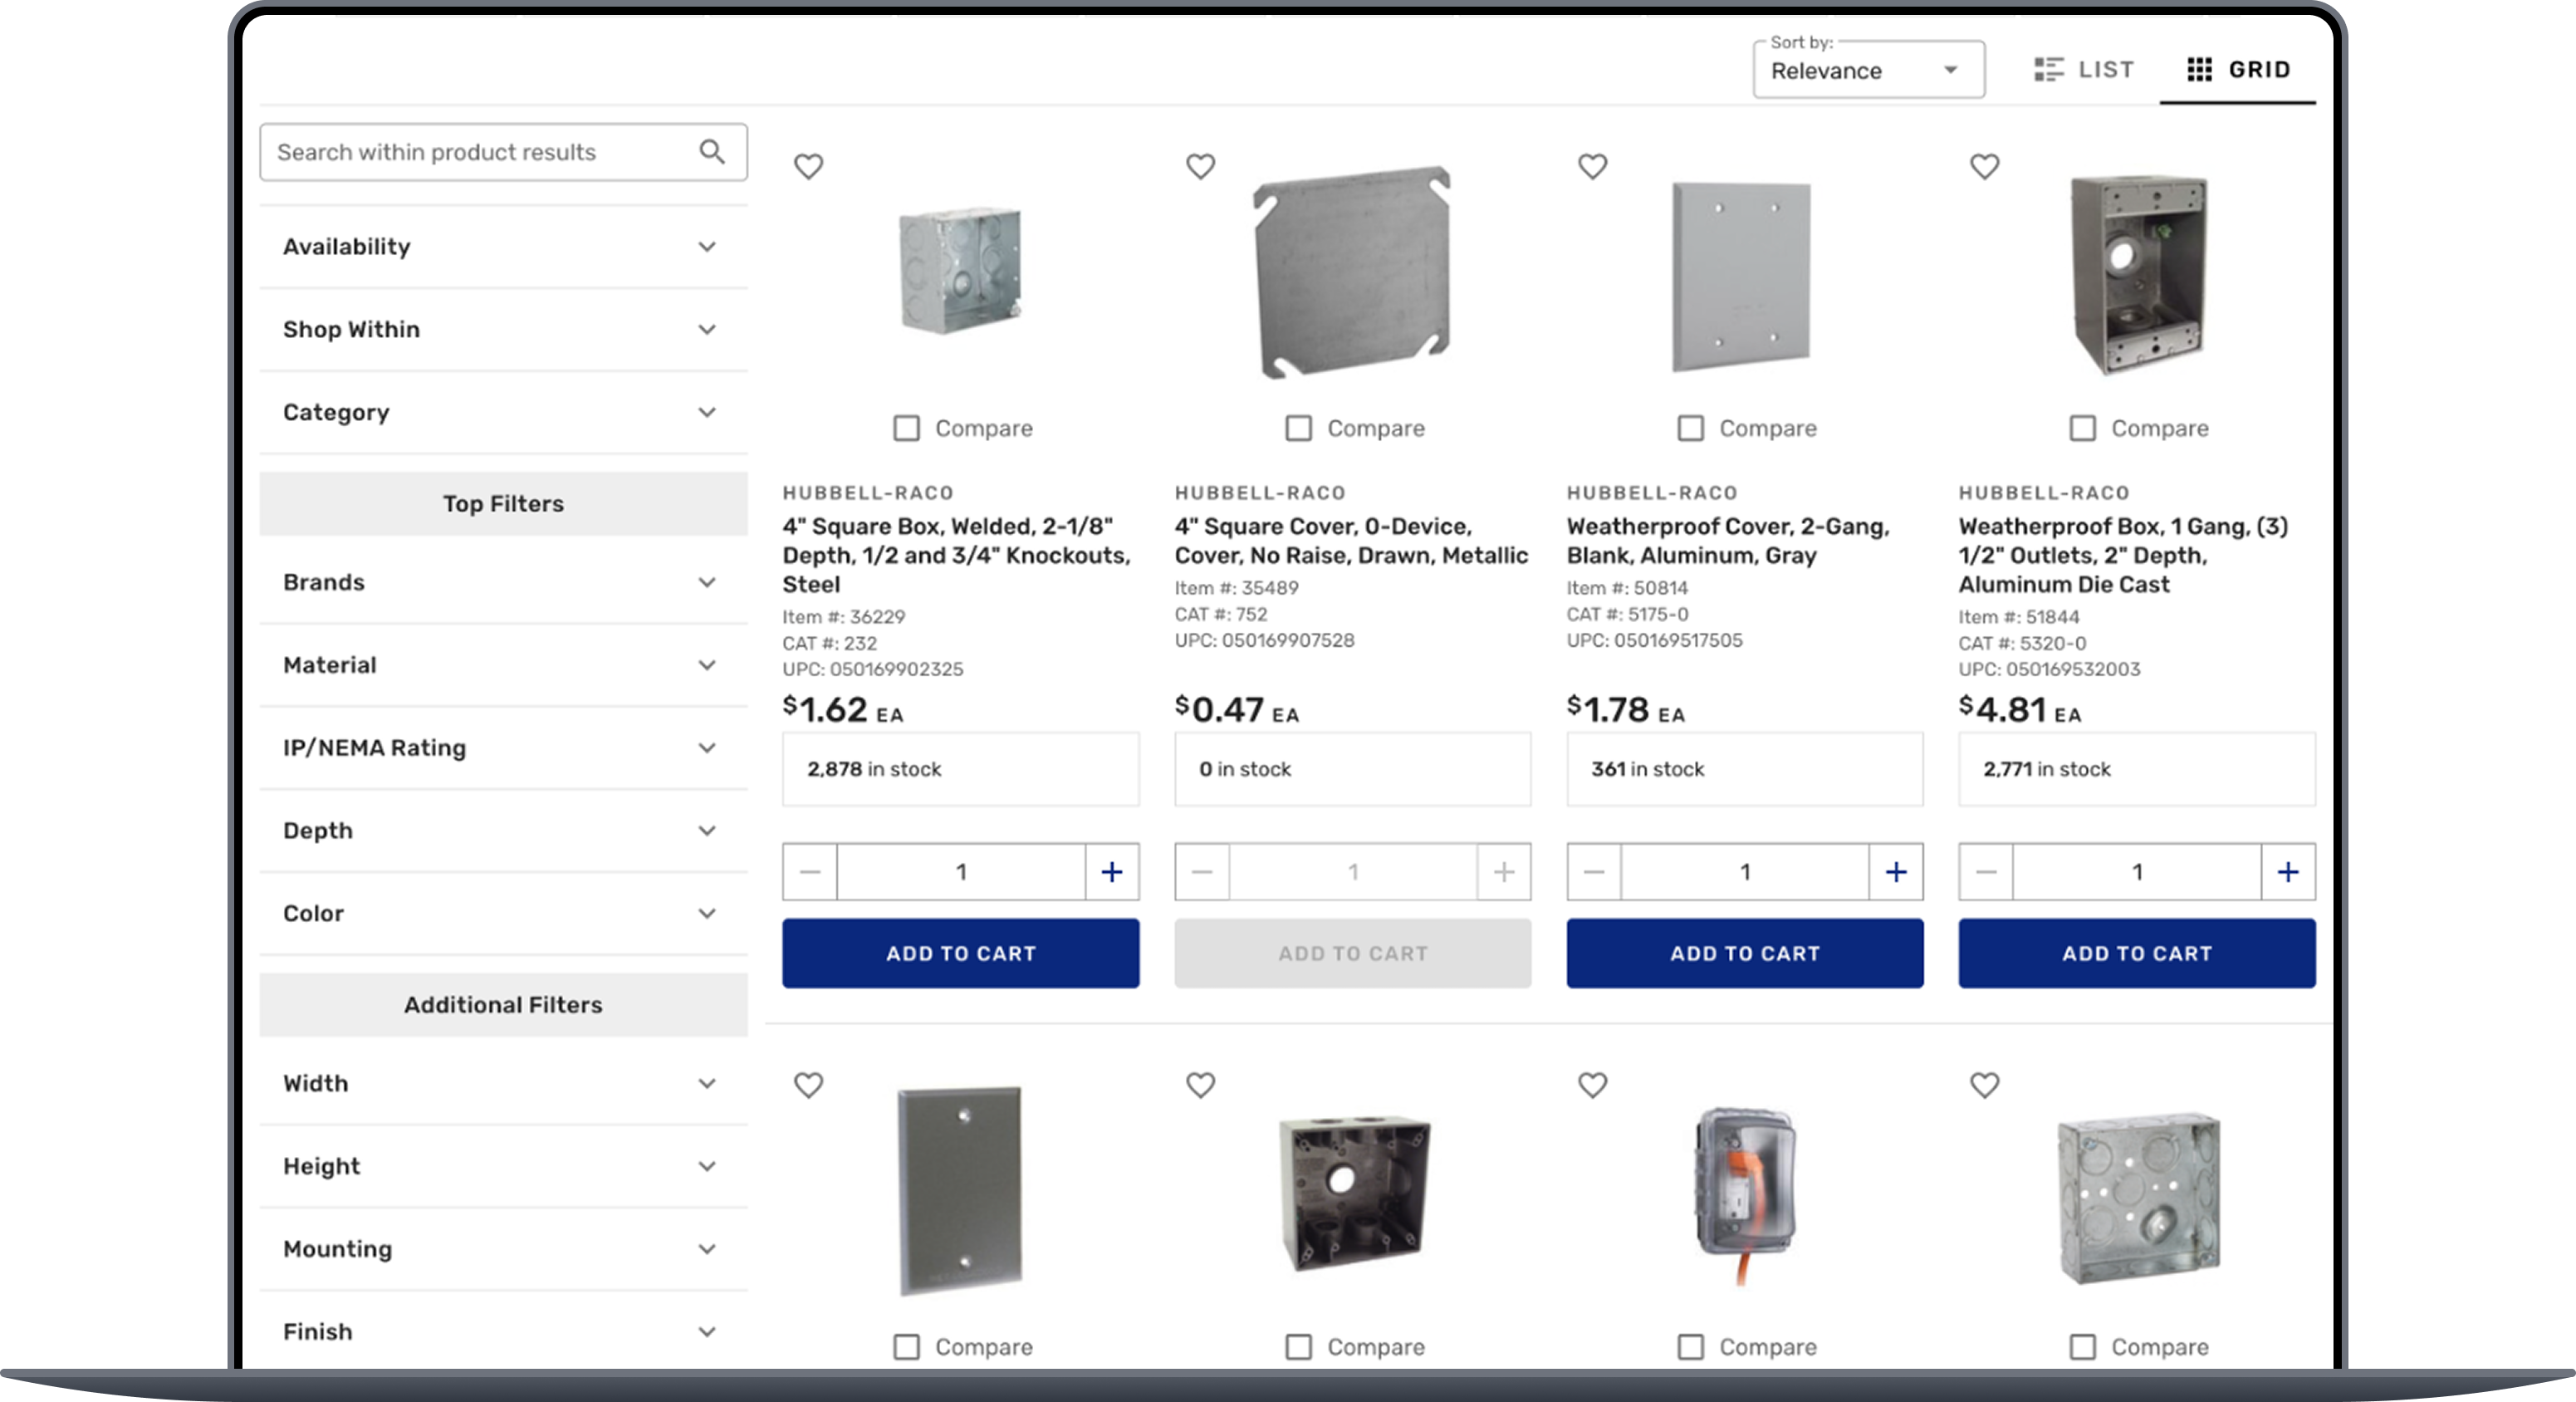The image size is (2576, 1402).
Task: Check Compare for Weatherproof Box 1 Gang
Action: pyautogui.click(x=2082, y=428)
